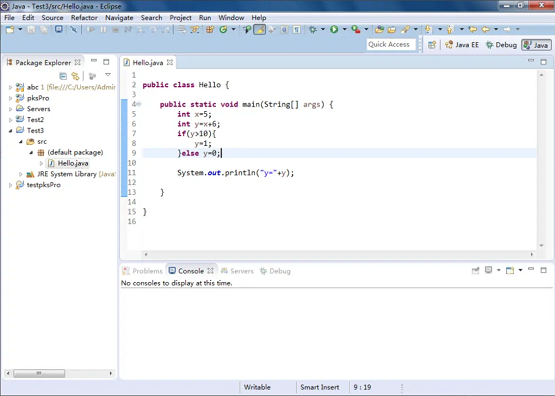Open the Refactor menu
The image size is (555, 396).
coord(84,18)
